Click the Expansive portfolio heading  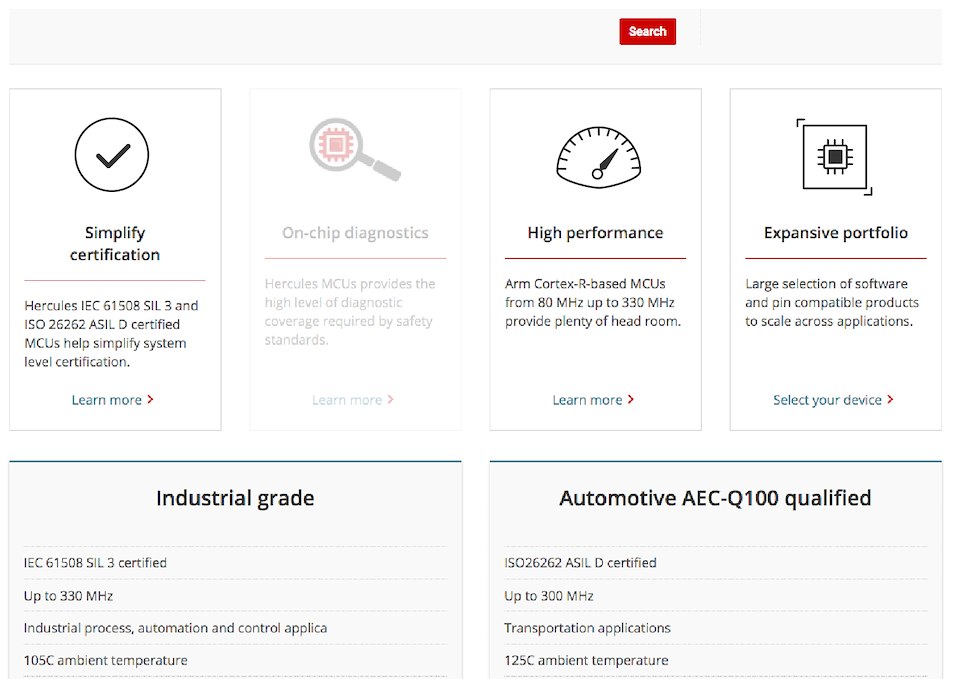coord(835,233)
